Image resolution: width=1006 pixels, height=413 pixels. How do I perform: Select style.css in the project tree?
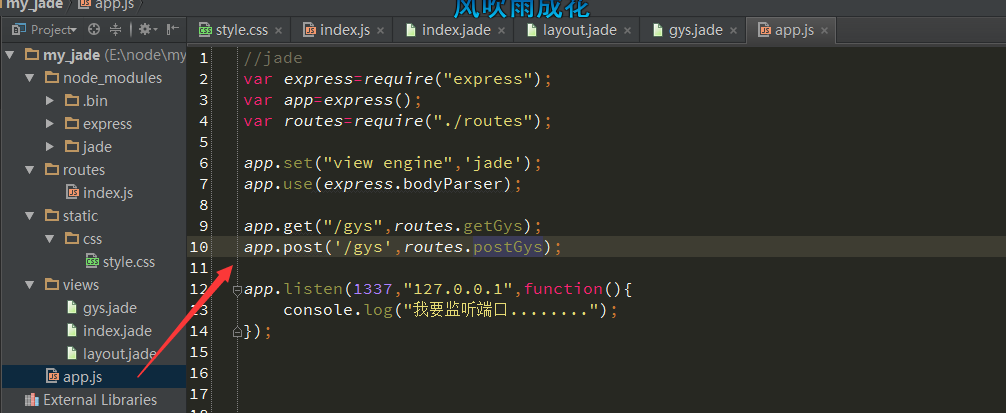[x=128, y=262]
